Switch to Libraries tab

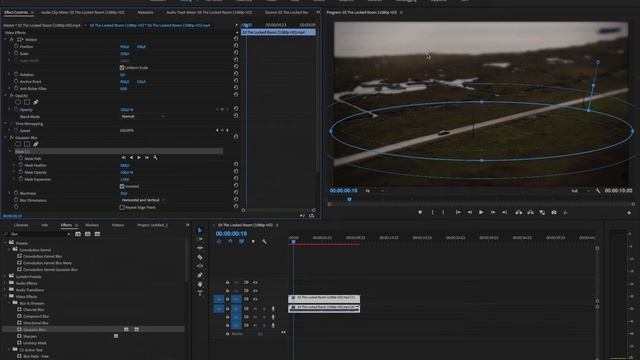[x=21, y=225]
